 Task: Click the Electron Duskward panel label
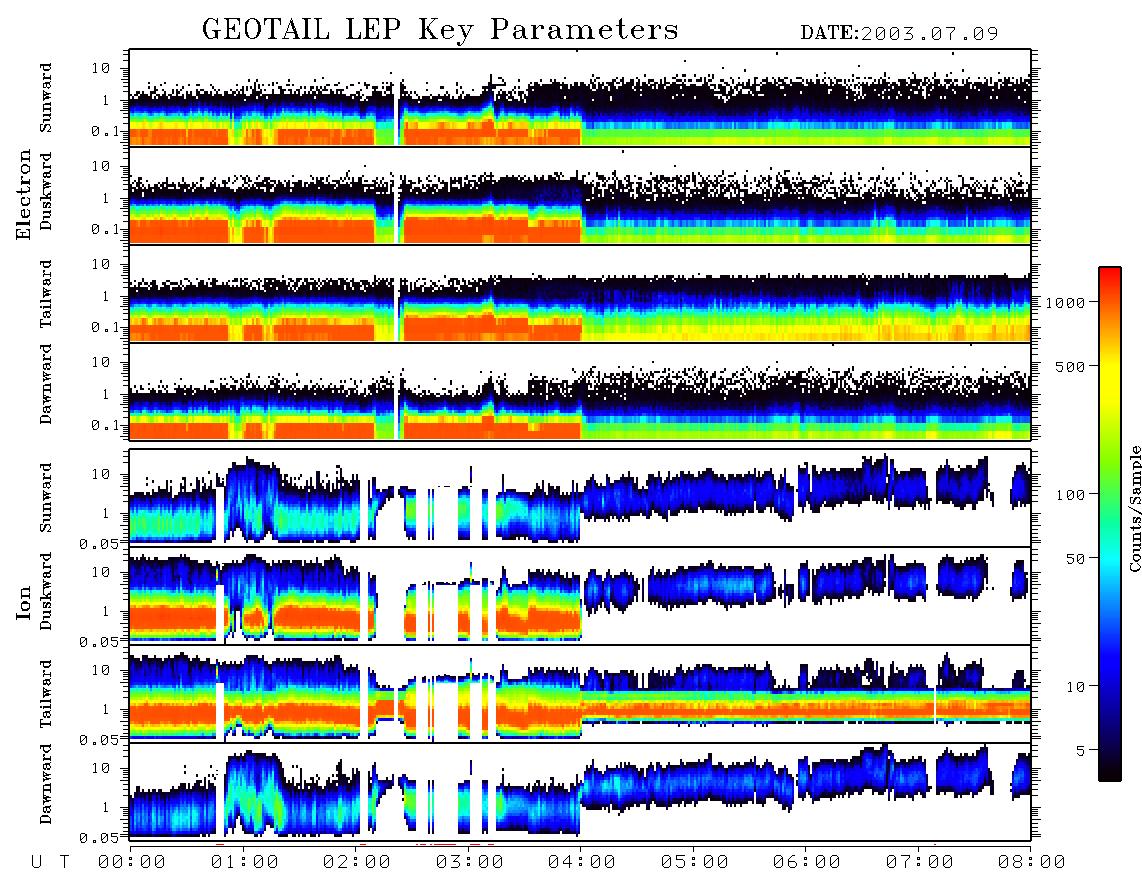point(46,192)
